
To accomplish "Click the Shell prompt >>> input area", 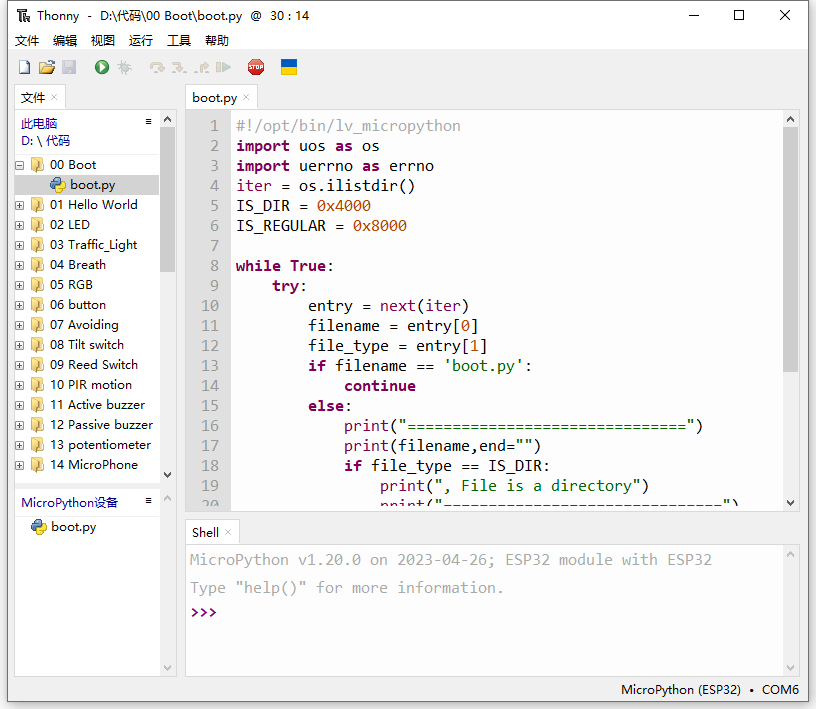I will click(x=484, y=613).
